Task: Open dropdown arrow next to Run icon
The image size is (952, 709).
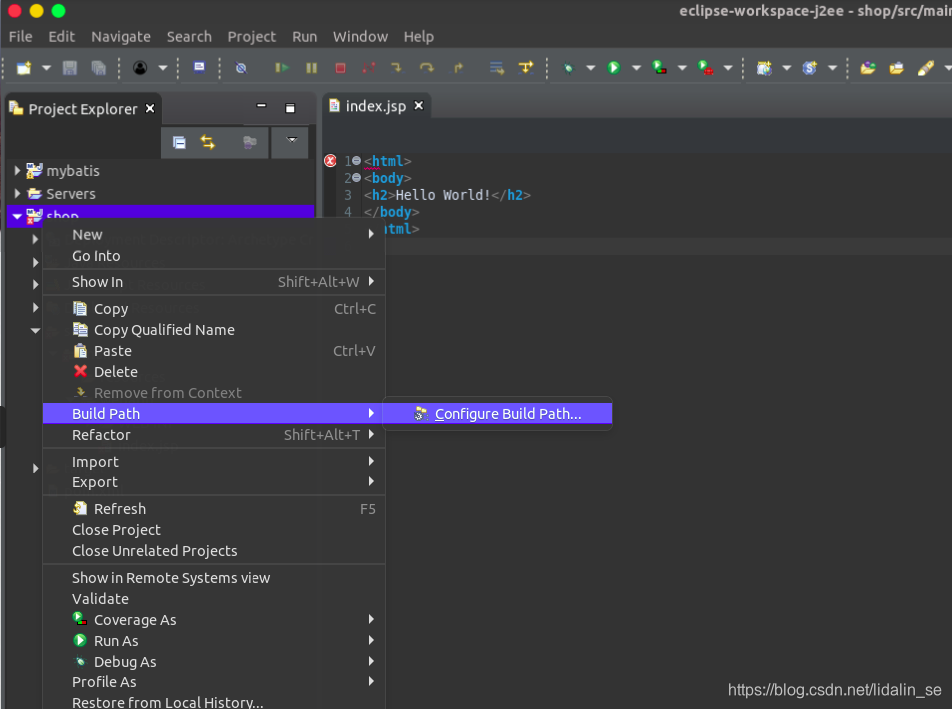Action: pyautogui.click(x=636, y=67)
